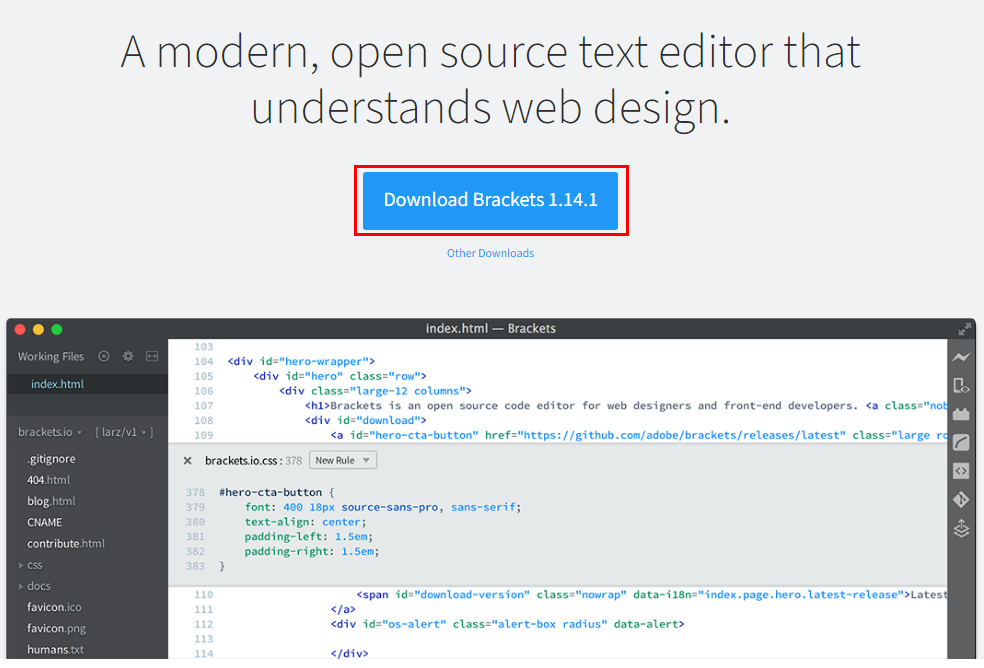Click the div class="large-12 columns" line
984x668 pixels.
tap(375, 391)
